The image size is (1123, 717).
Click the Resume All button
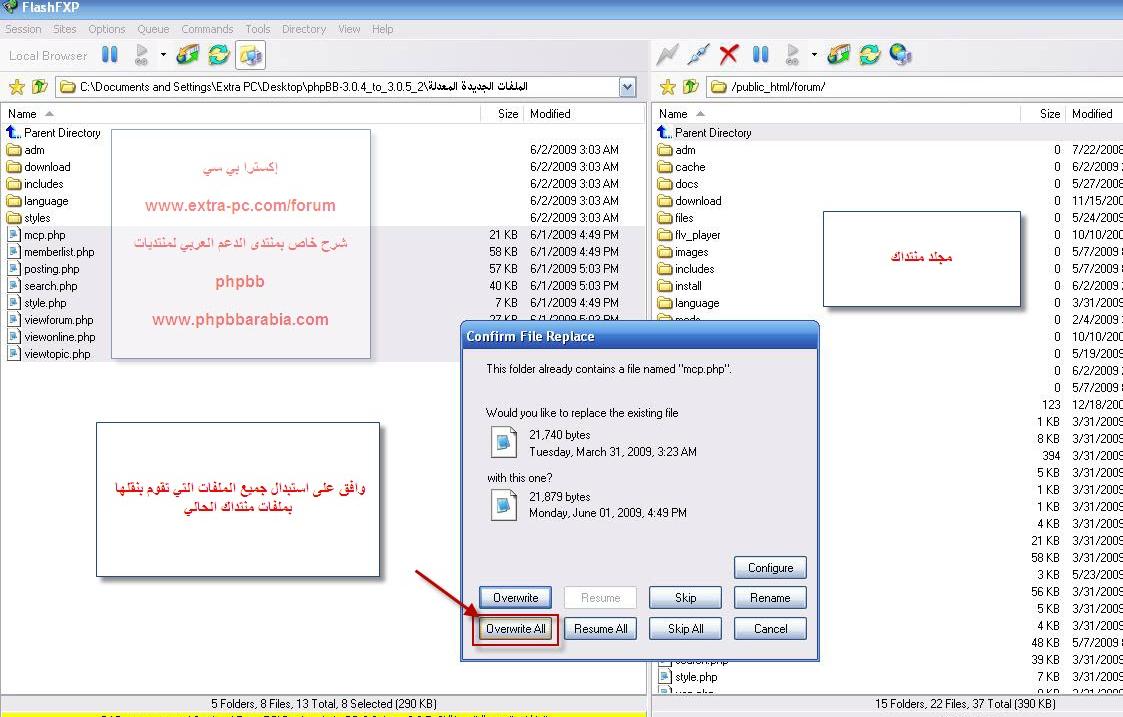pyautogui.click(x=600, y=629)
